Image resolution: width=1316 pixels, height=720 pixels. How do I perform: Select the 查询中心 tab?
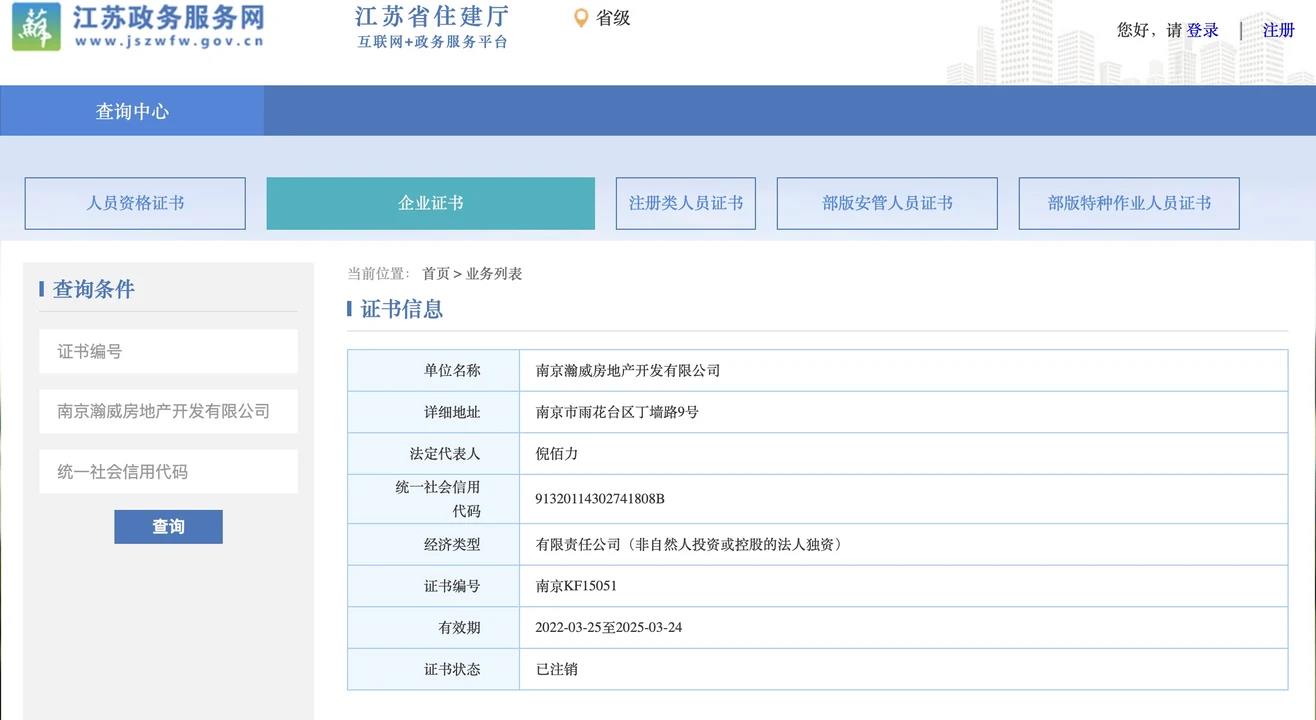click(x=132, y=111)
